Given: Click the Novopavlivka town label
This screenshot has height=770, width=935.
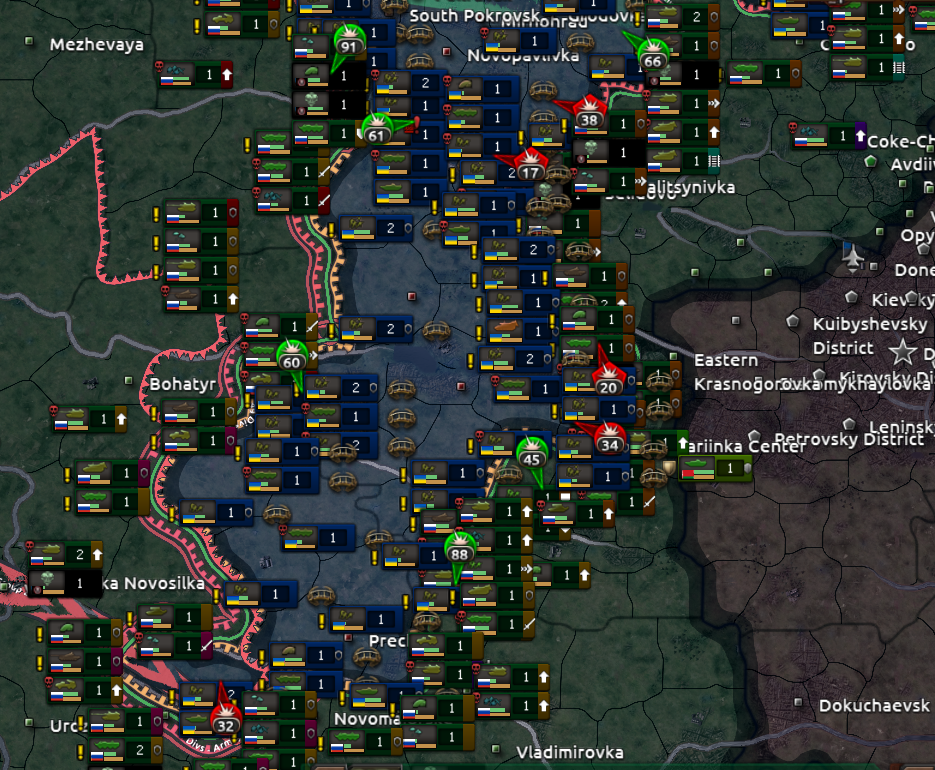Looking at the screenshot, I should pos(523,55).
